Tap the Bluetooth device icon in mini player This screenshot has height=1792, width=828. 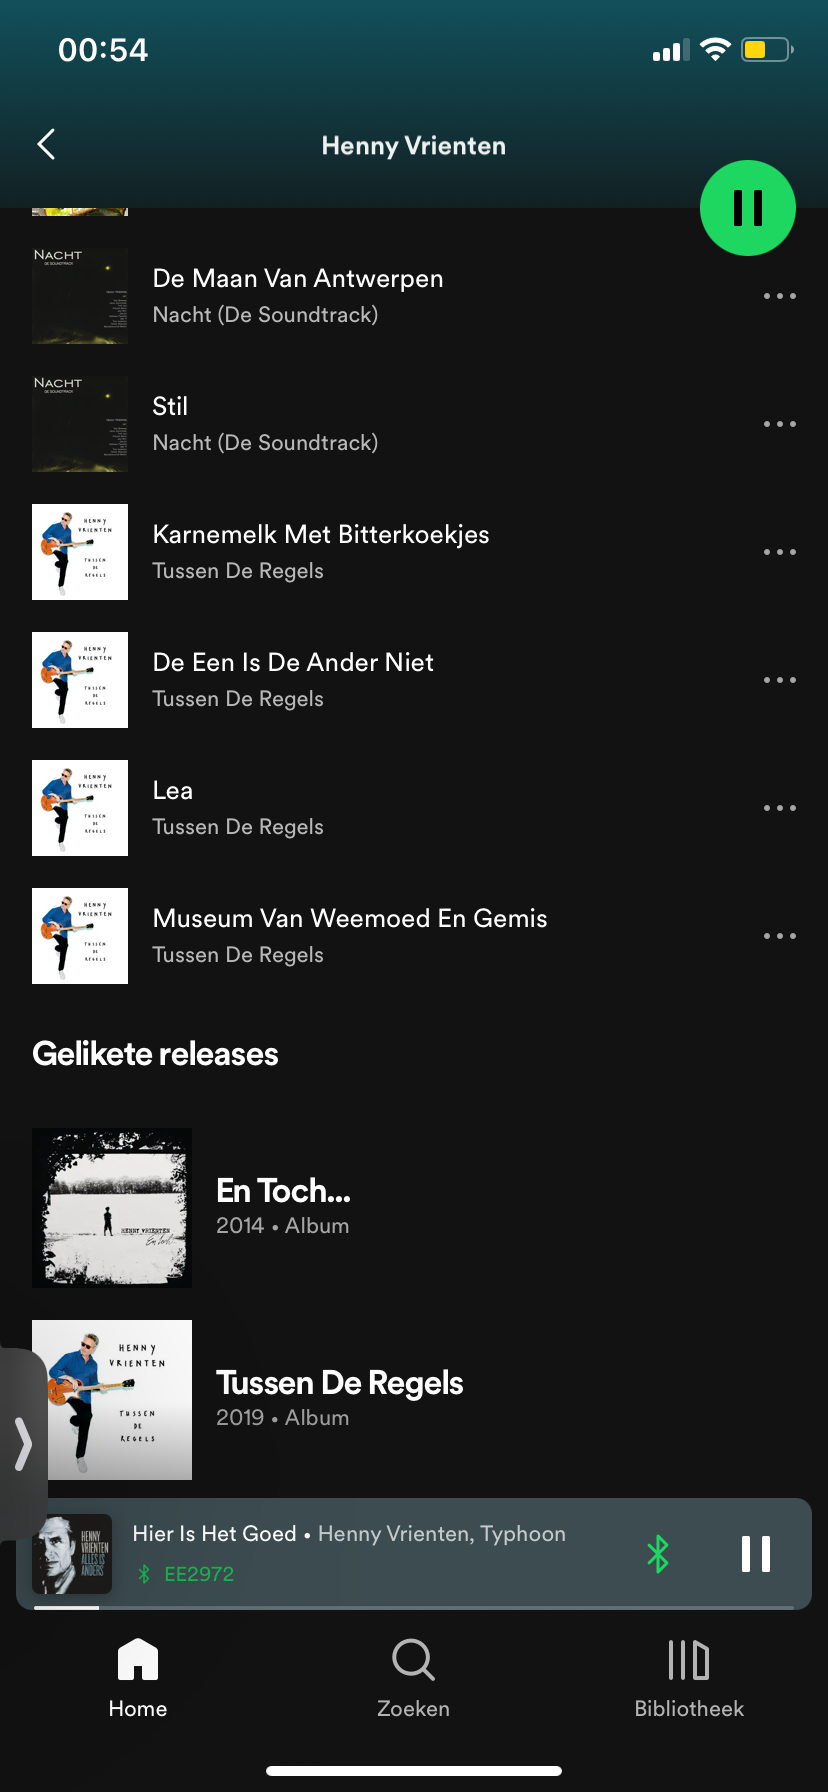658,1553
